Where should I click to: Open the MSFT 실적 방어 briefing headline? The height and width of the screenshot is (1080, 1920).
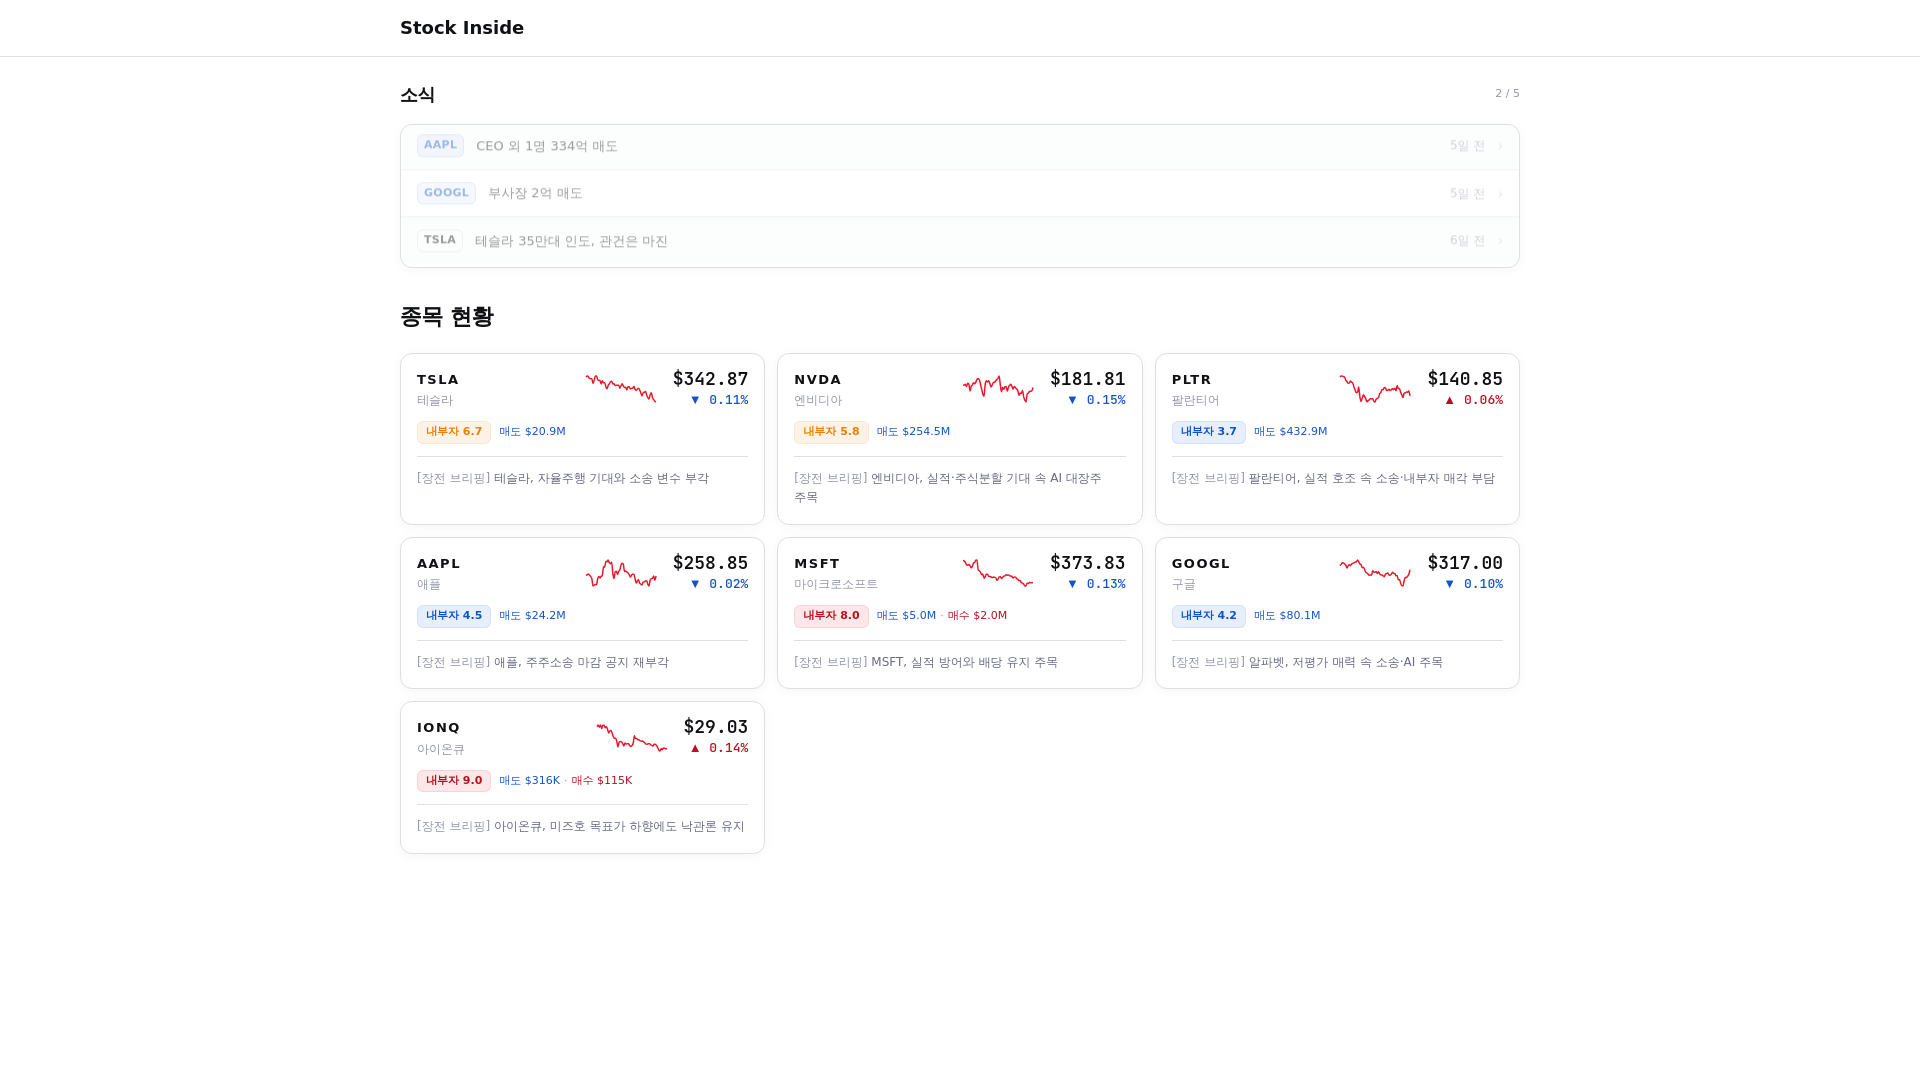coord(926,663)
